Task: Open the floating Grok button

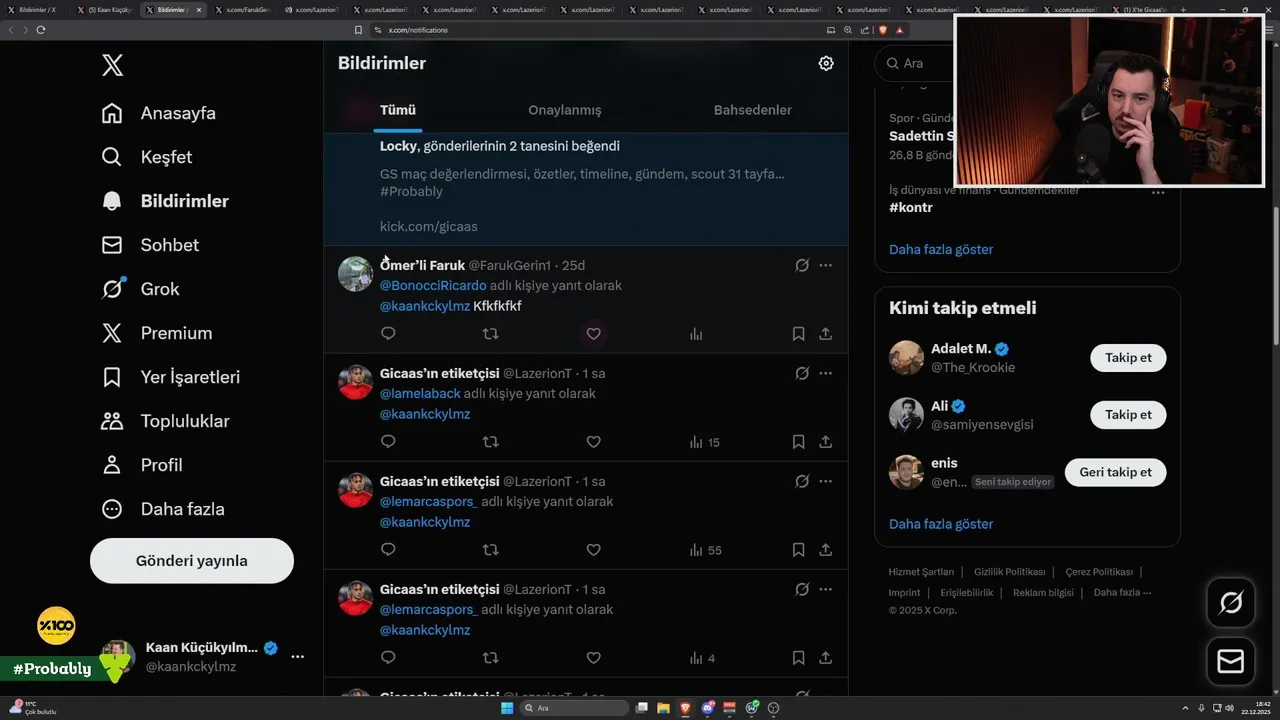Action: pyautogui.click(x=1231, y=603)
